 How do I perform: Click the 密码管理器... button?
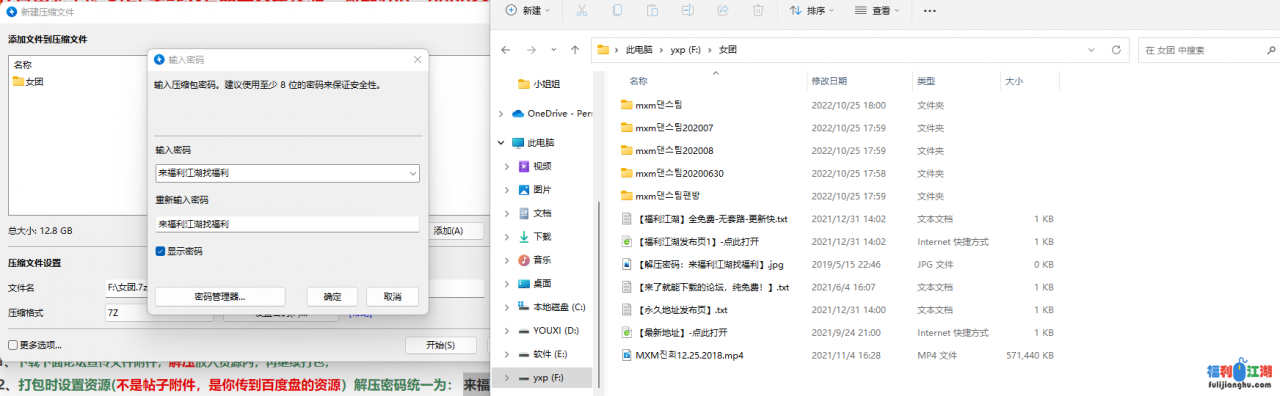coord(220,296)
